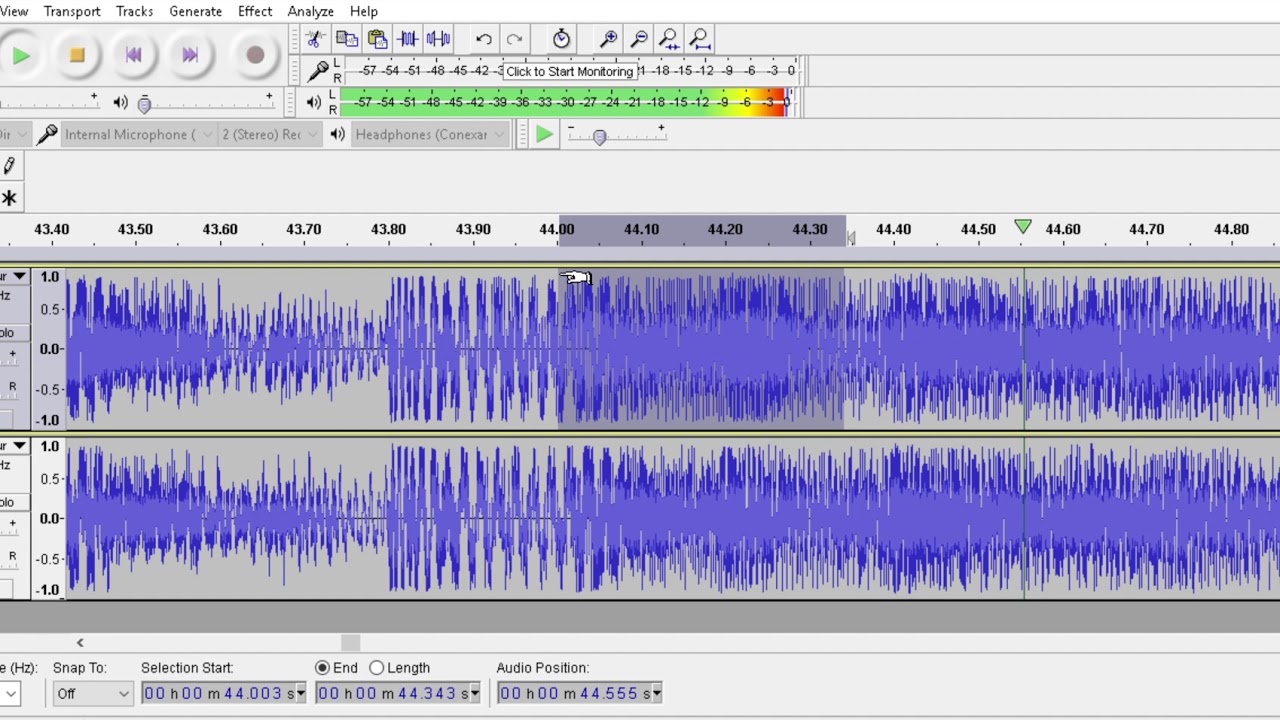Undo the last edit
This screenshot has width=1280, height=720.
point(484,39)
